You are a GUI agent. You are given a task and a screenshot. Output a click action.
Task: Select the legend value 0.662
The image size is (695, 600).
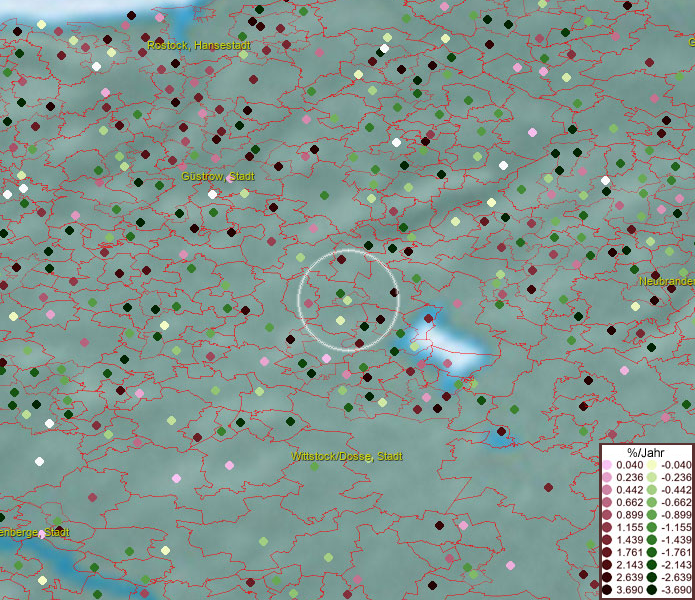tap(629, 503)
